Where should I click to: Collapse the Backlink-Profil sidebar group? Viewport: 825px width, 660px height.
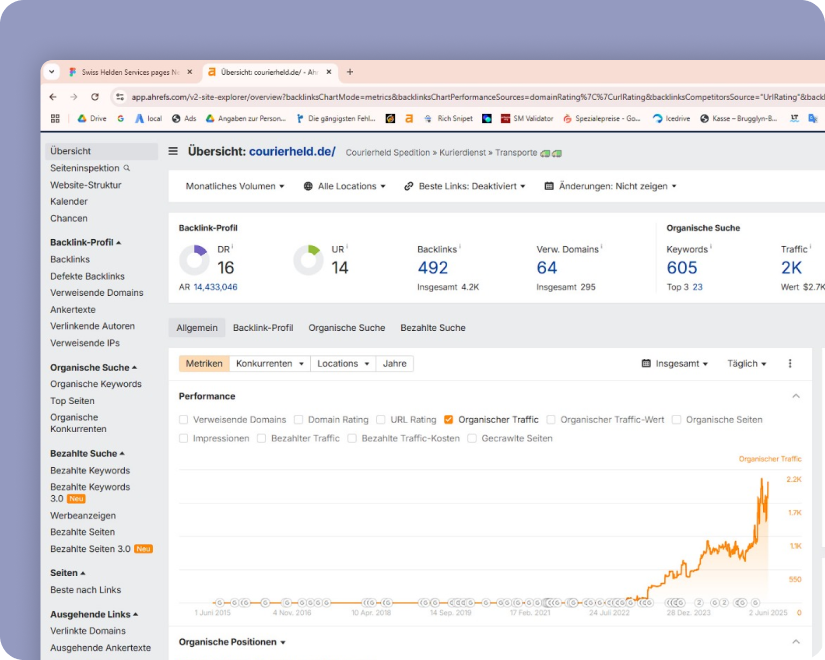pyautogui.click(x=85, y=243)
